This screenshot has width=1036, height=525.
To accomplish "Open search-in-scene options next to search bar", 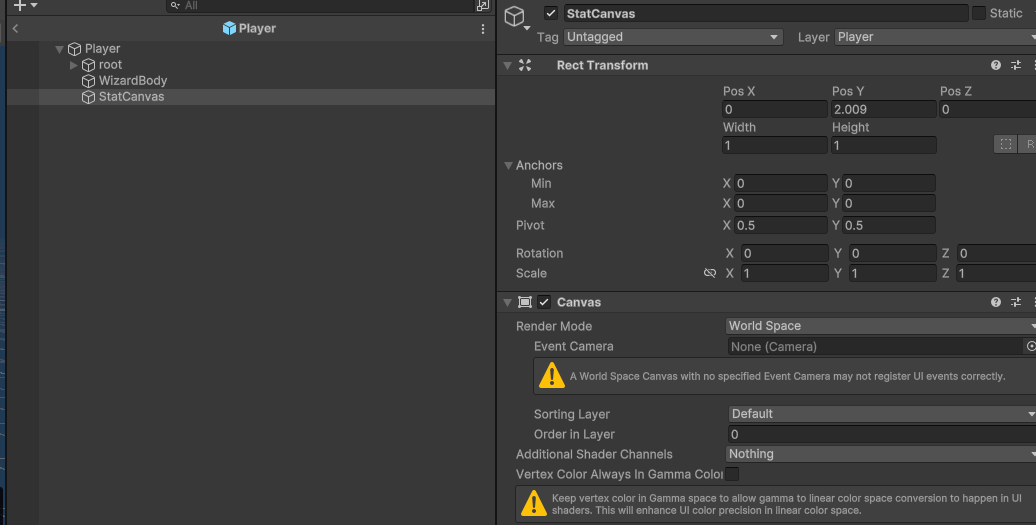I will [483, 5].
